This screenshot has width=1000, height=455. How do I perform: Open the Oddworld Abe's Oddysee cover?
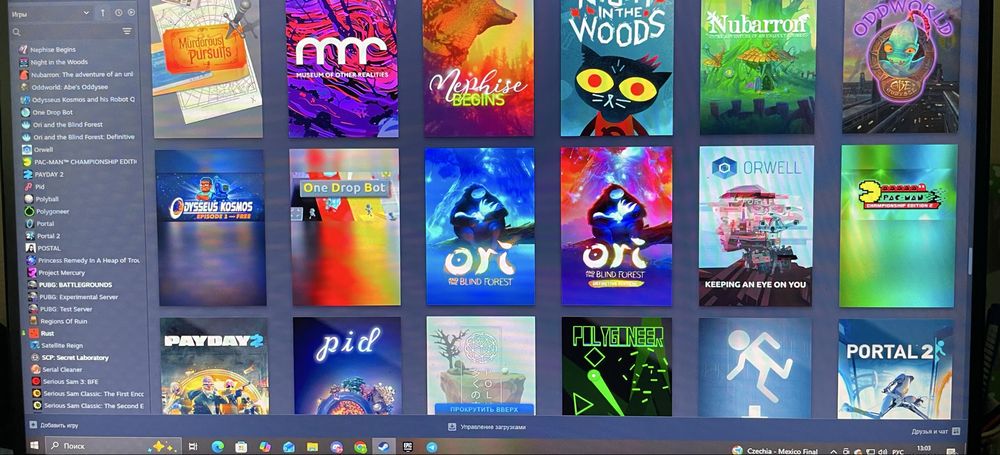coord(902,66)
